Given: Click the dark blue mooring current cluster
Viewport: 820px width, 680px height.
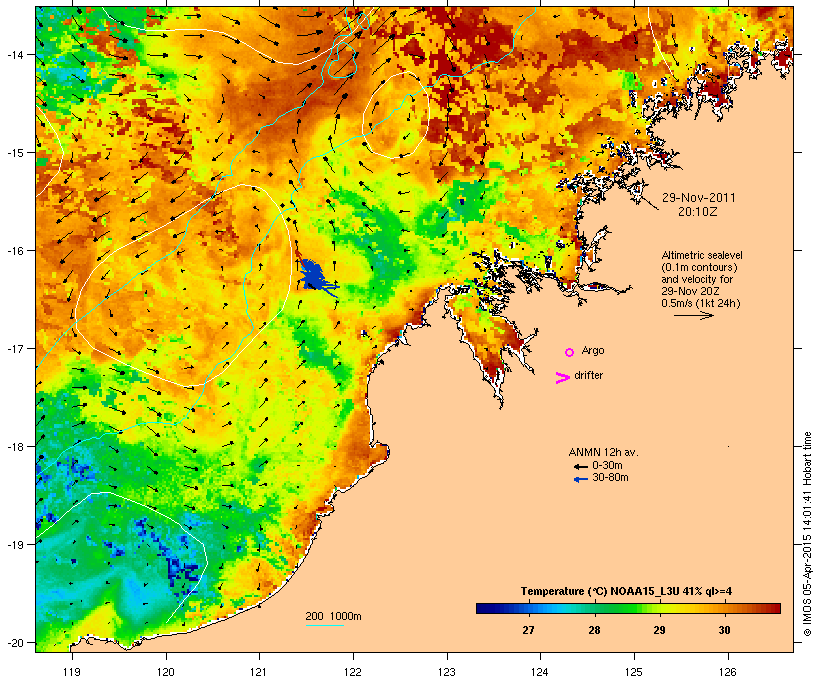Looking at the screenshot, I should (x=315, y=276).
